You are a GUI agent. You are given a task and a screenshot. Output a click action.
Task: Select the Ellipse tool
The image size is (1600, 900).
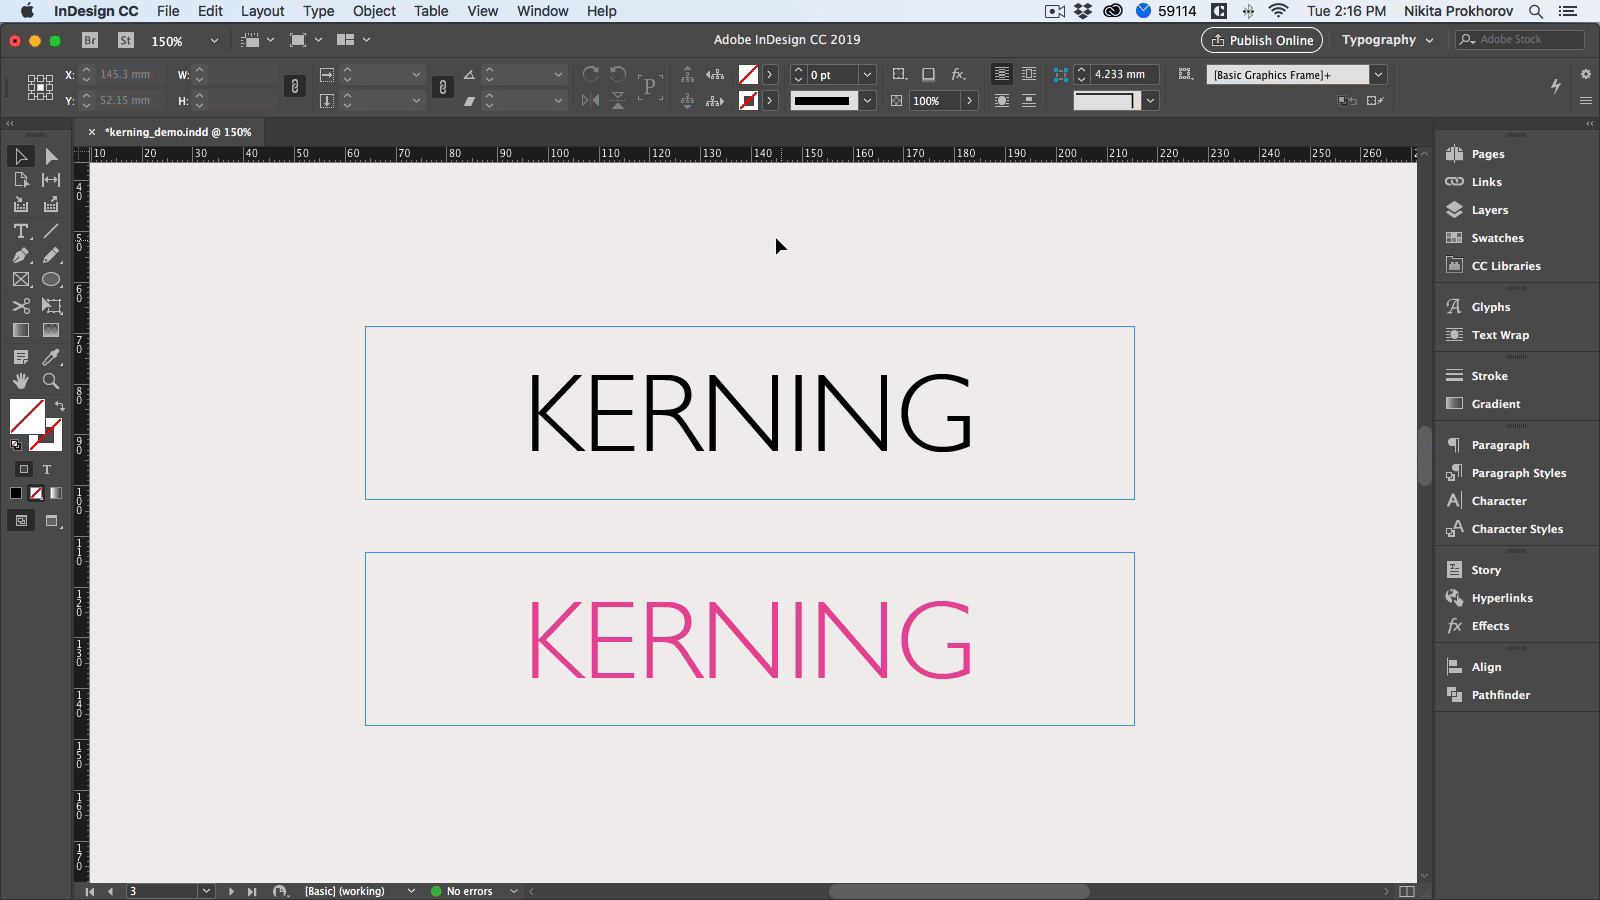[51, 280]
